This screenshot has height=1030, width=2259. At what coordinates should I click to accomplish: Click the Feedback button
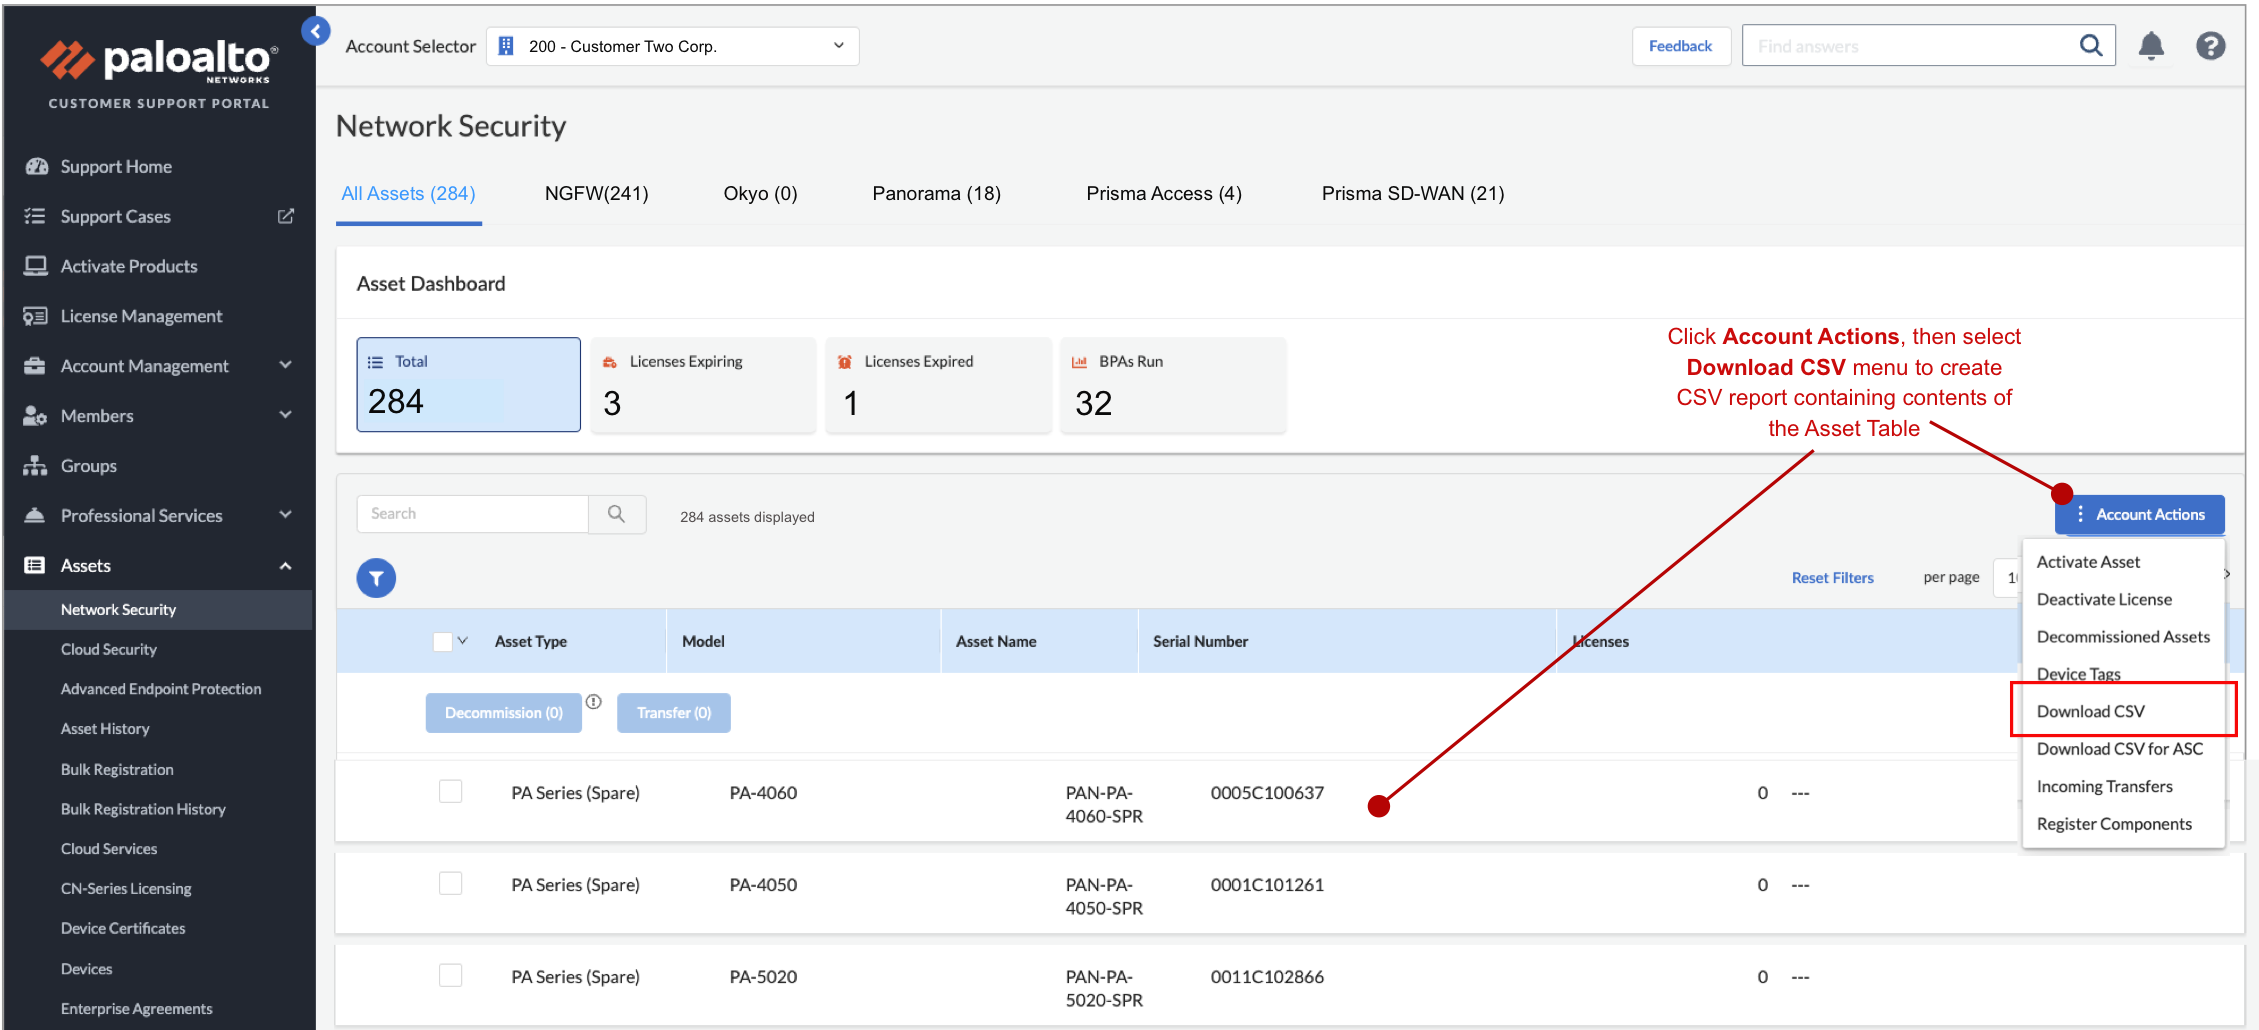(1680, 46)
